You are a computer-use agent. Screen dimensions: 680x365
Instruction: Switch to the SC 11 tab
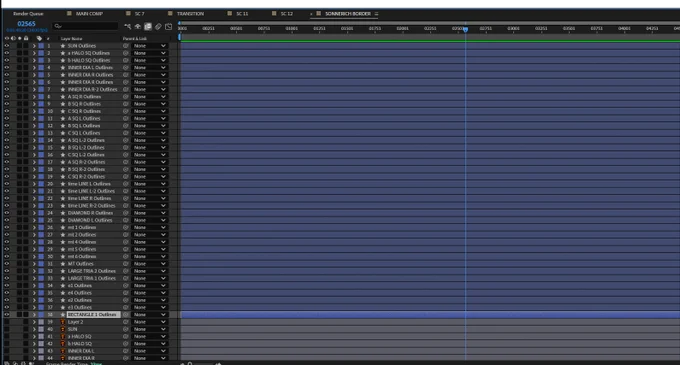pos(242,14)
